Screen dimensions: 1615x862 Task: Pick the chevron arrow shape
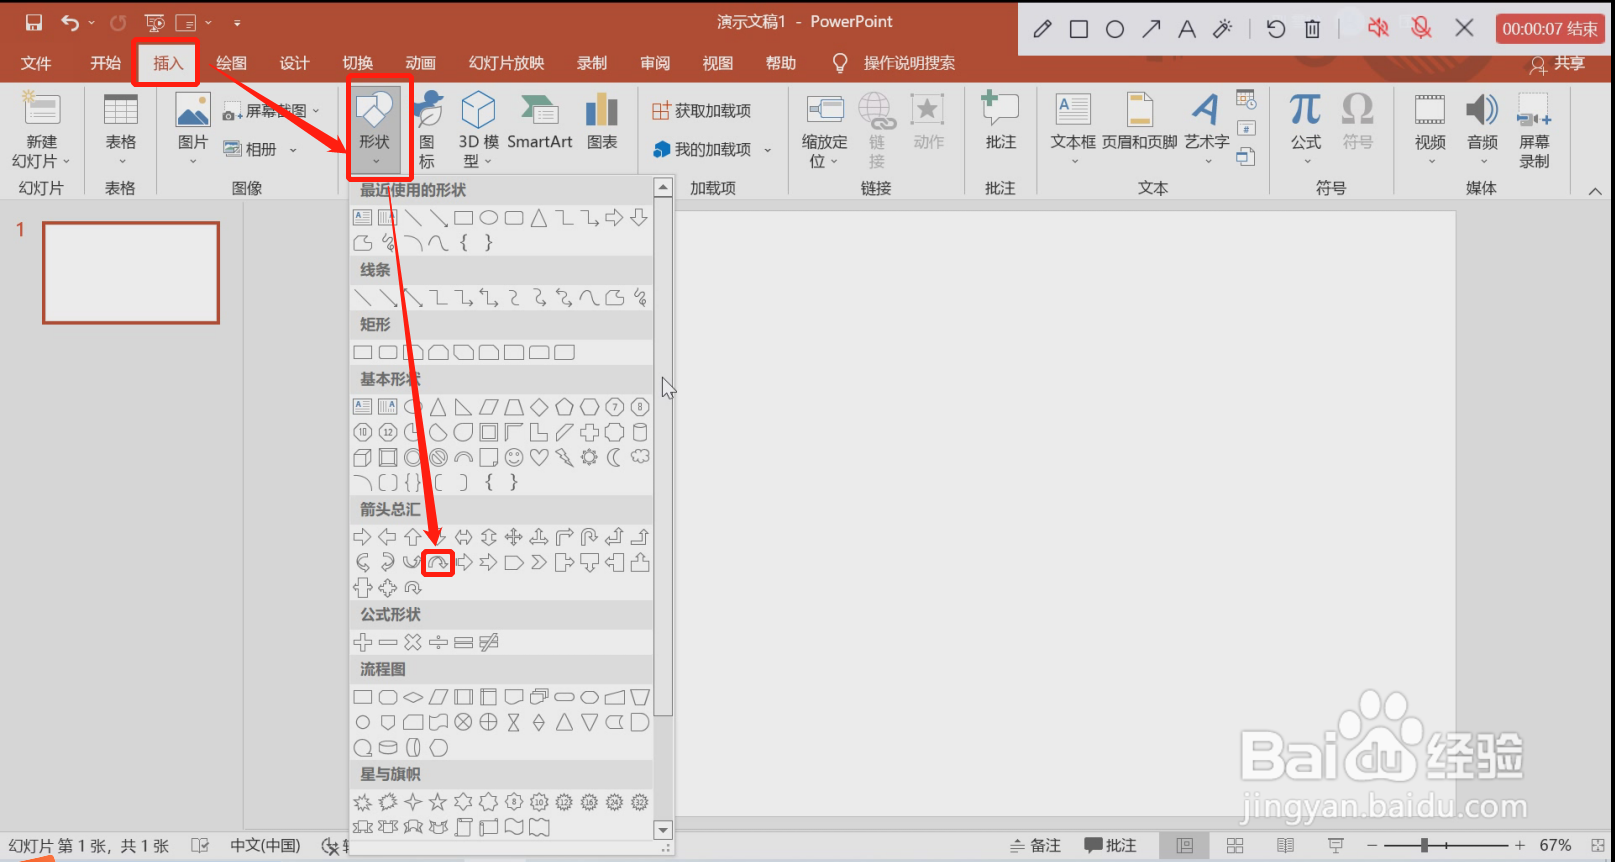click(x=539, y=563)
